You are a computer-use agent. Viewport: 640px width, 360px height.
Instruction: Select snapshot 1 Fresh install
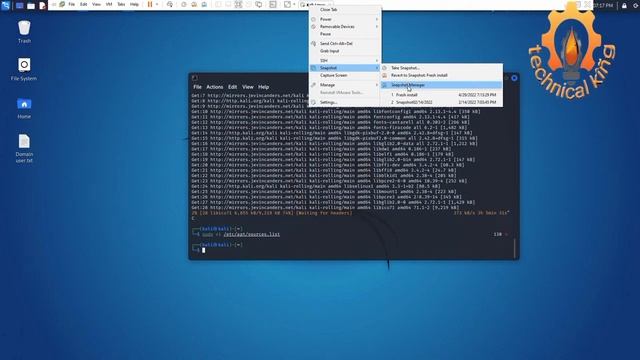tap(442, 95)
